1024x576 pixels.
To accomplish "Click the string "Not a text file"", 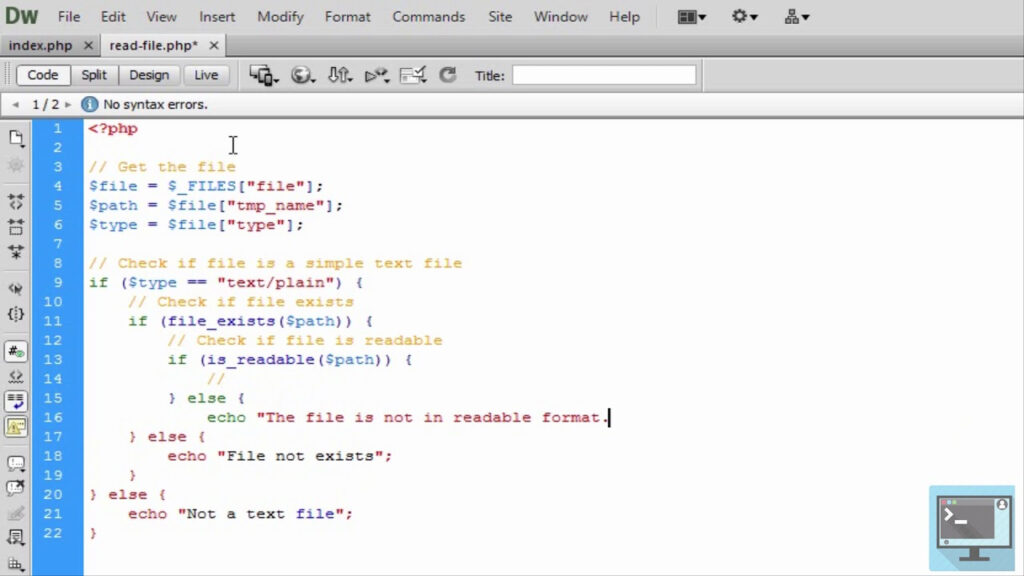I will [261, 514].
